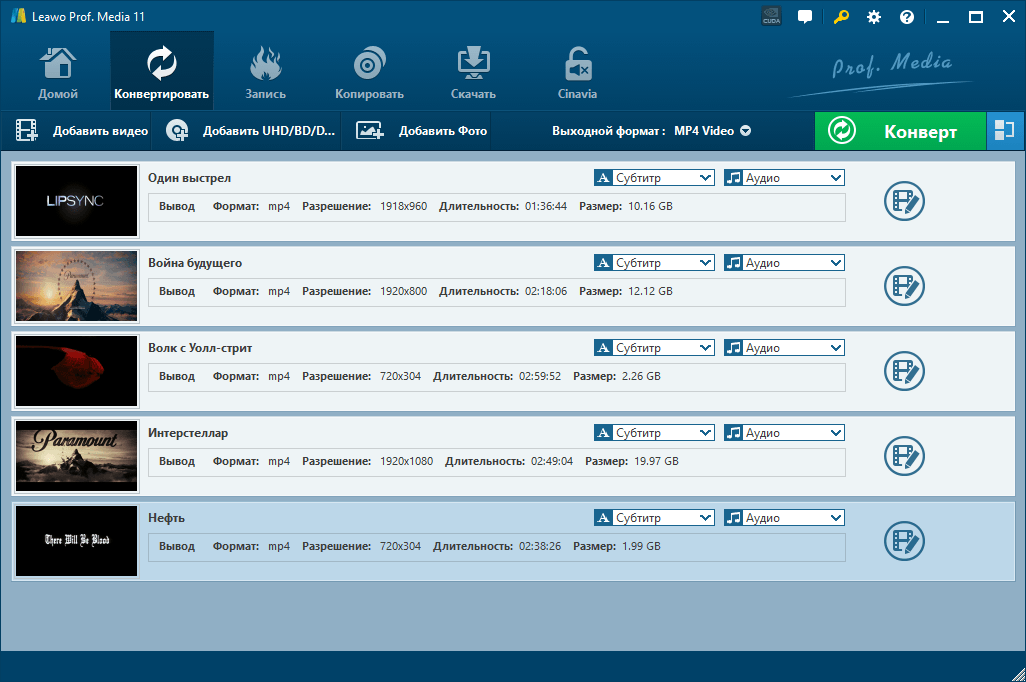Select the Война будущего mountain thumbnail
Screen dimensions: 1026x682
[x=77, y=286]
